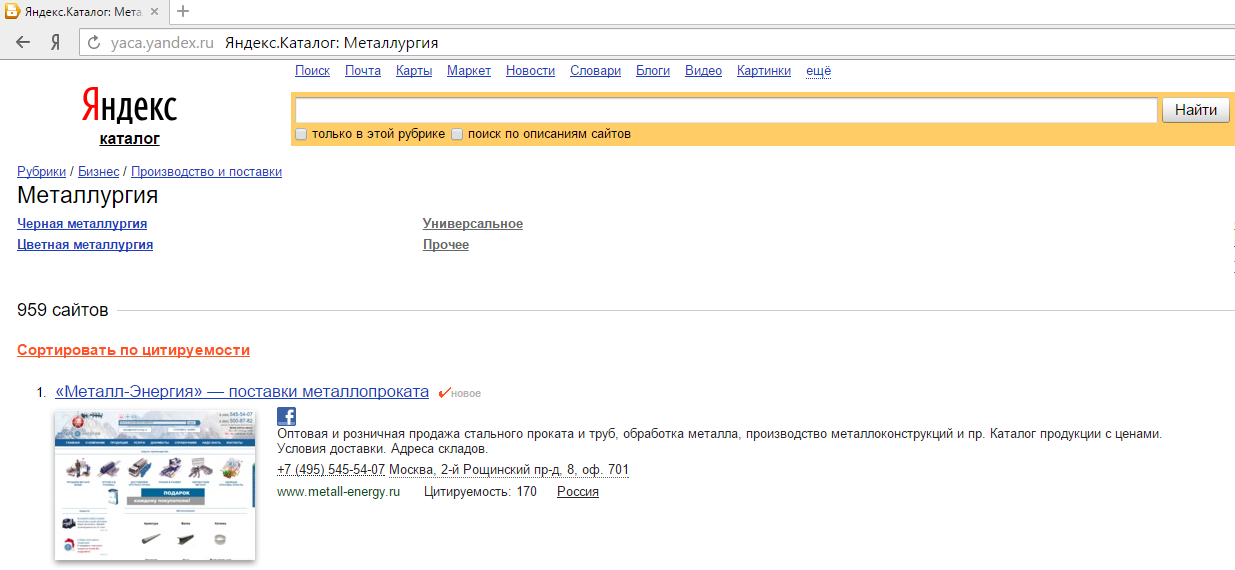The height and width of the screenshot is (570, 1235).
Task: Click the red checkmark 'новое' badge
Action: pos(459,393)
